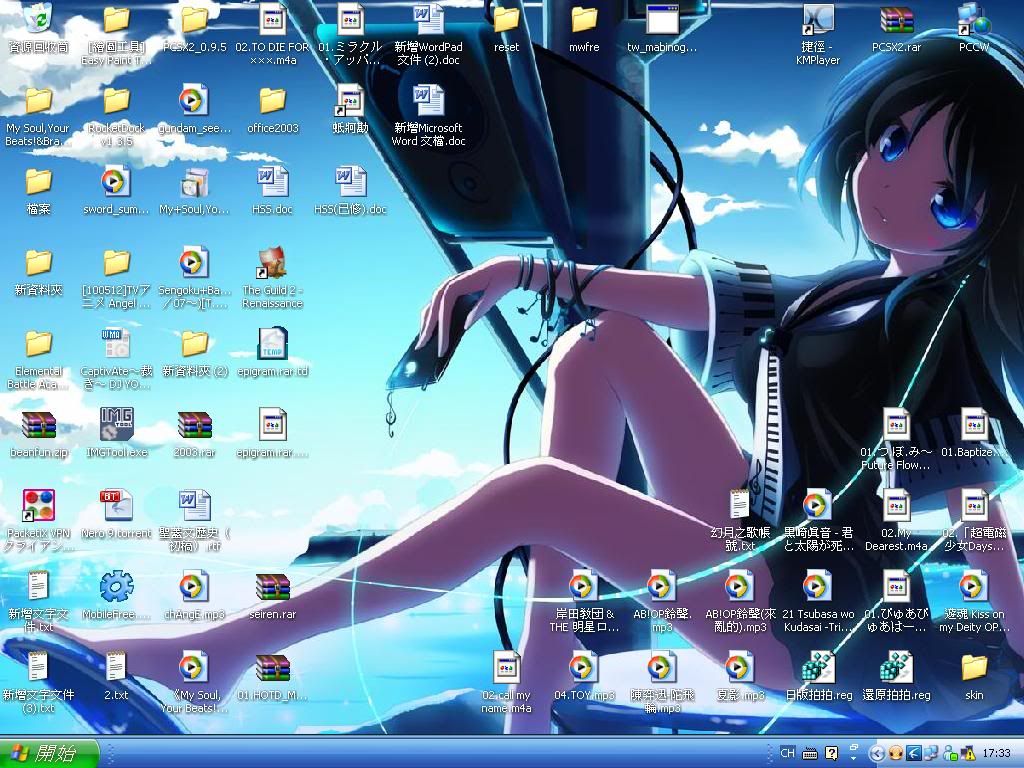Screen dimensions: 1024x768
Task: Open the IMGTool.exe icon
Action: pyautogui.click(x=116, y=425)
